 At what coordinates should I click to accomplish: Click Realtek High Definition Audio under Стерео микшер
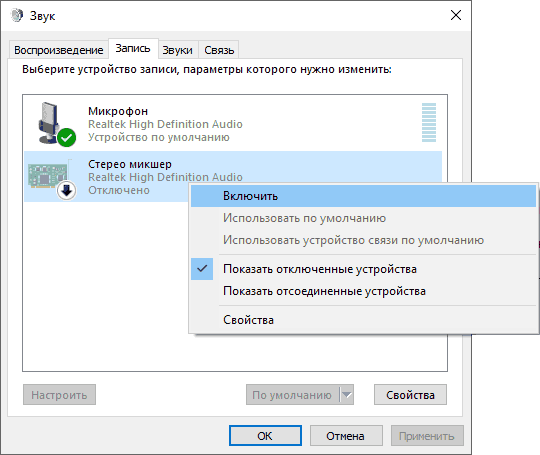pyautogui.click(x=165, y=177)
